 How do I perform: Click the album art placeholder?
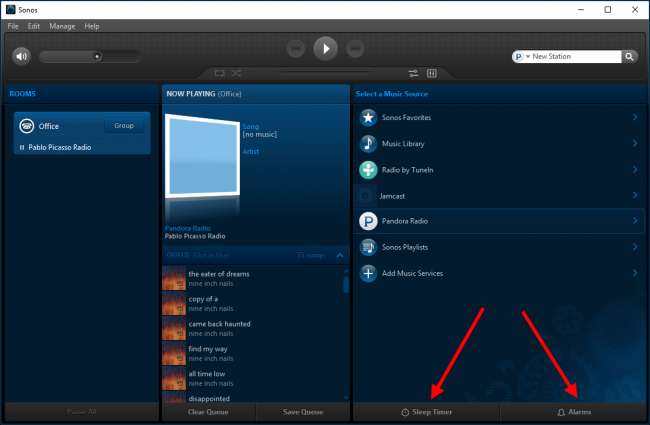pos(202,156)
